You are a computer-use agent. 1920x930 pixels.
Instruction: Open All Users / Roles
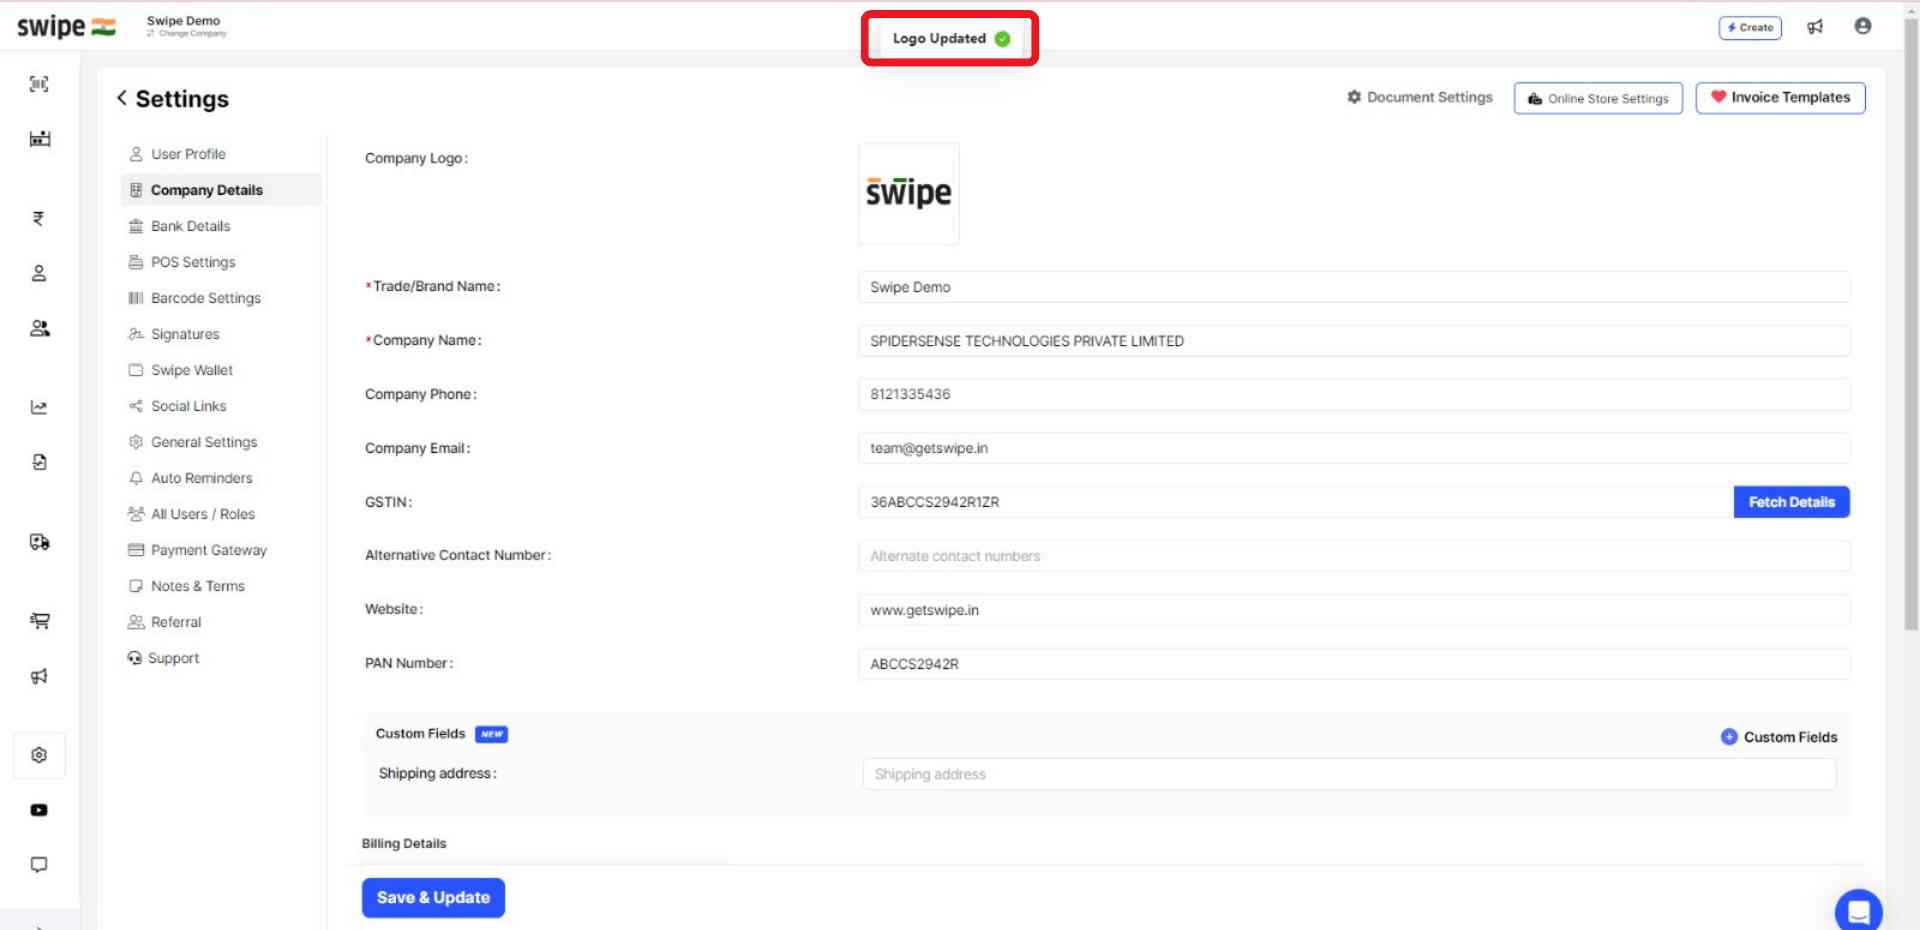tap(221, 514)
